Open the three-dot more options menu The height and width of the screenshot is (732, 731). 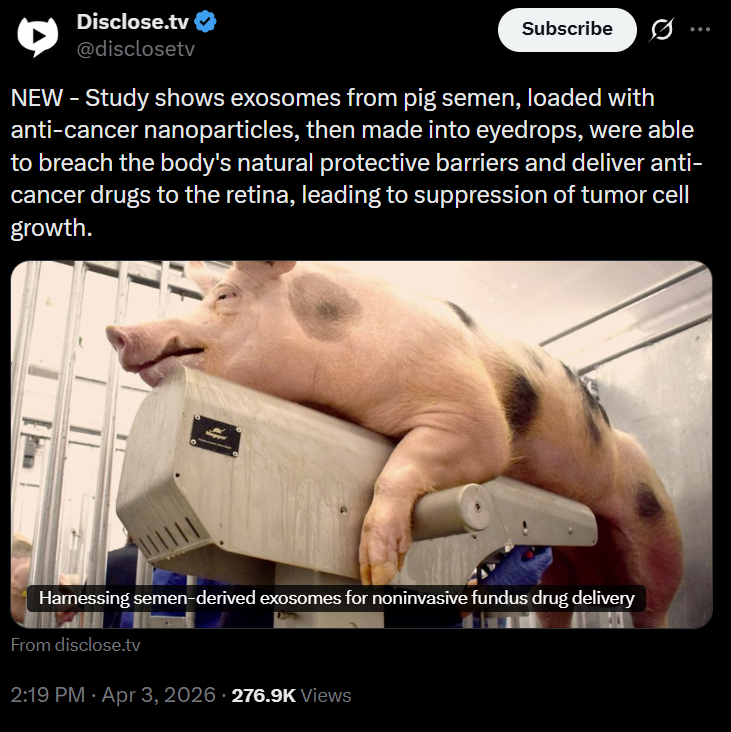tap(700, 29)
